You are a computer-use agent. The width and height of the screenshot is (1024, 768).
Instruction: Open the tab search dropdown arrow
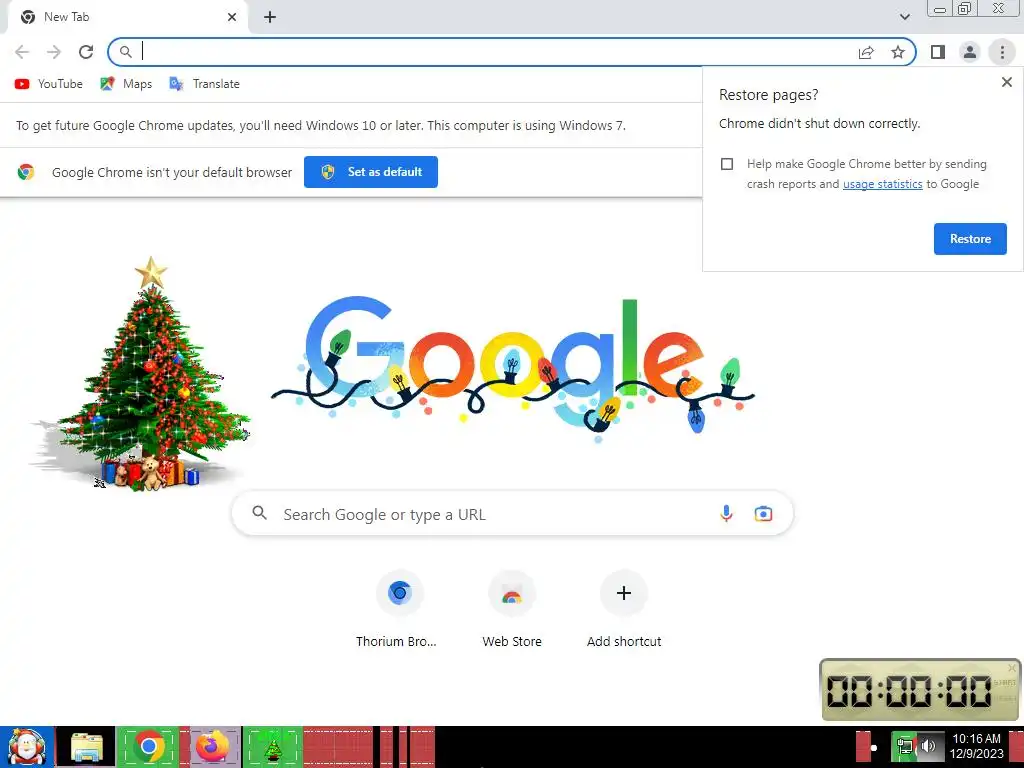(x=904, y=17)
